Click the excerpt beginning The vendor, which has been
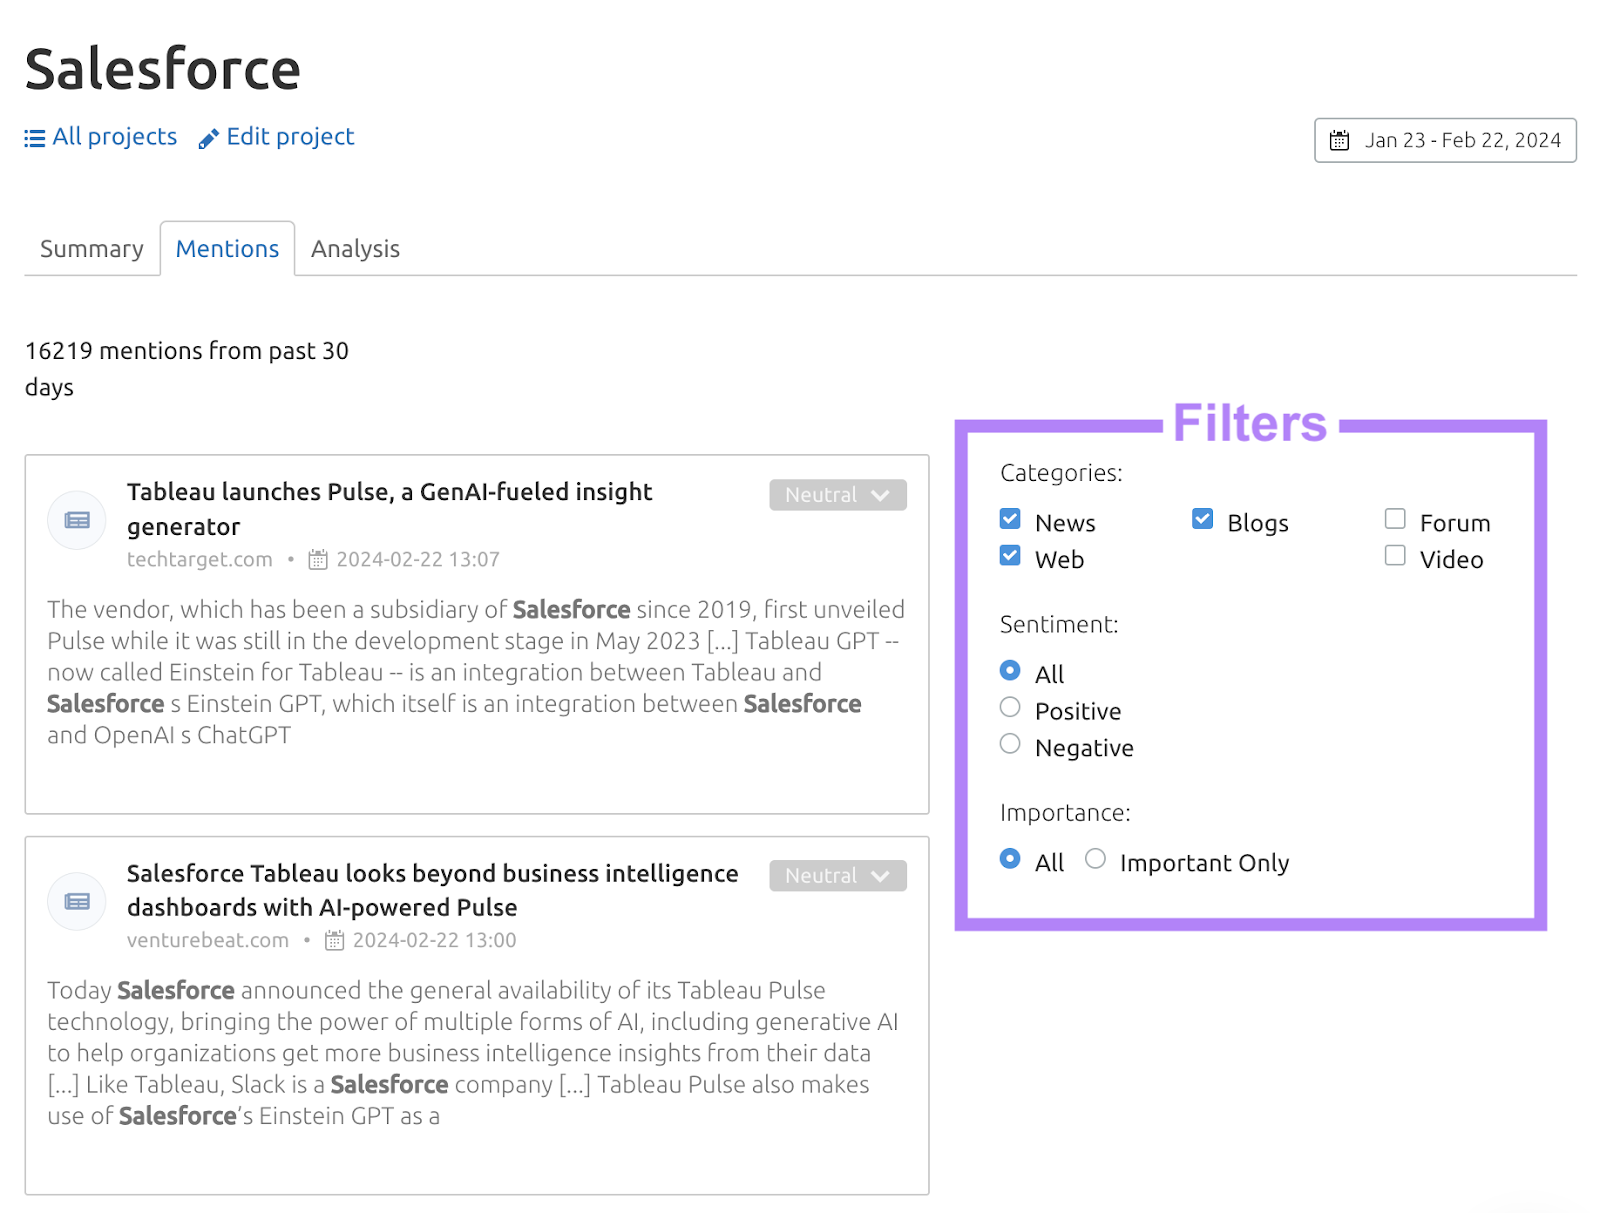 476,672
